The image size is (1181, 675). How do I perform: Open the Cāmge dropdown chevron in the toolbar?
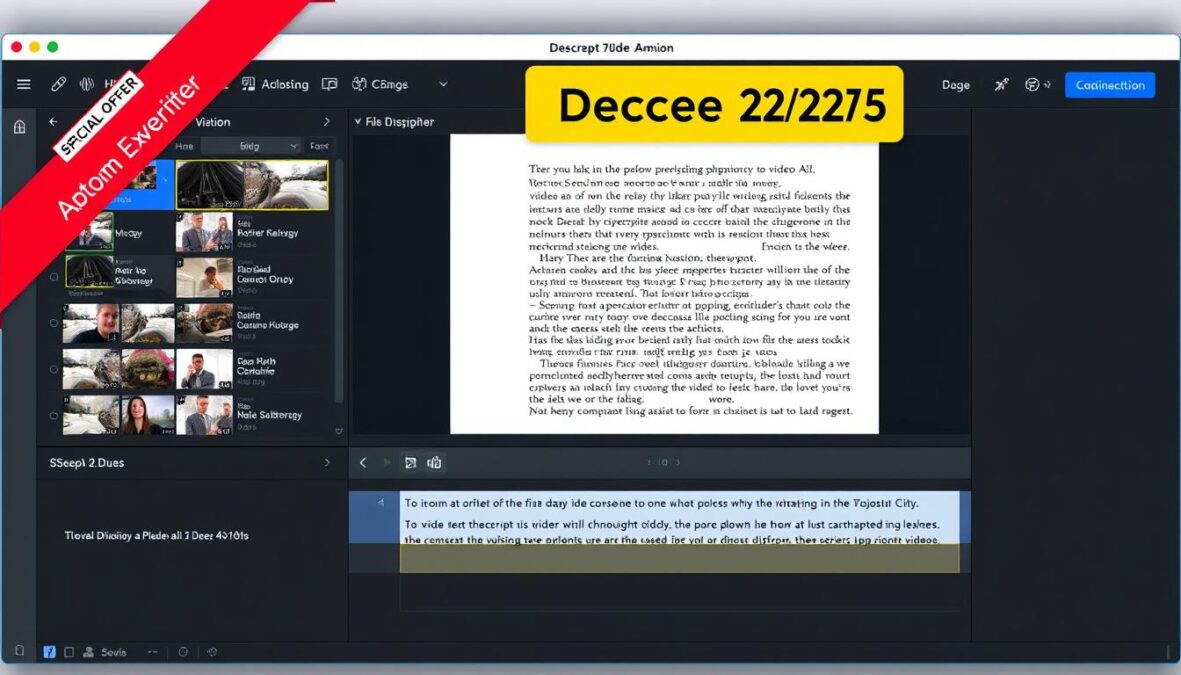[443, 84]
